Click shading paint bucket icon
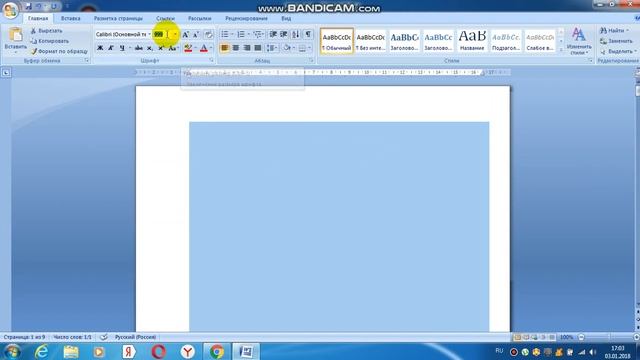Screen dimensions: 640x360 [287, 48]
